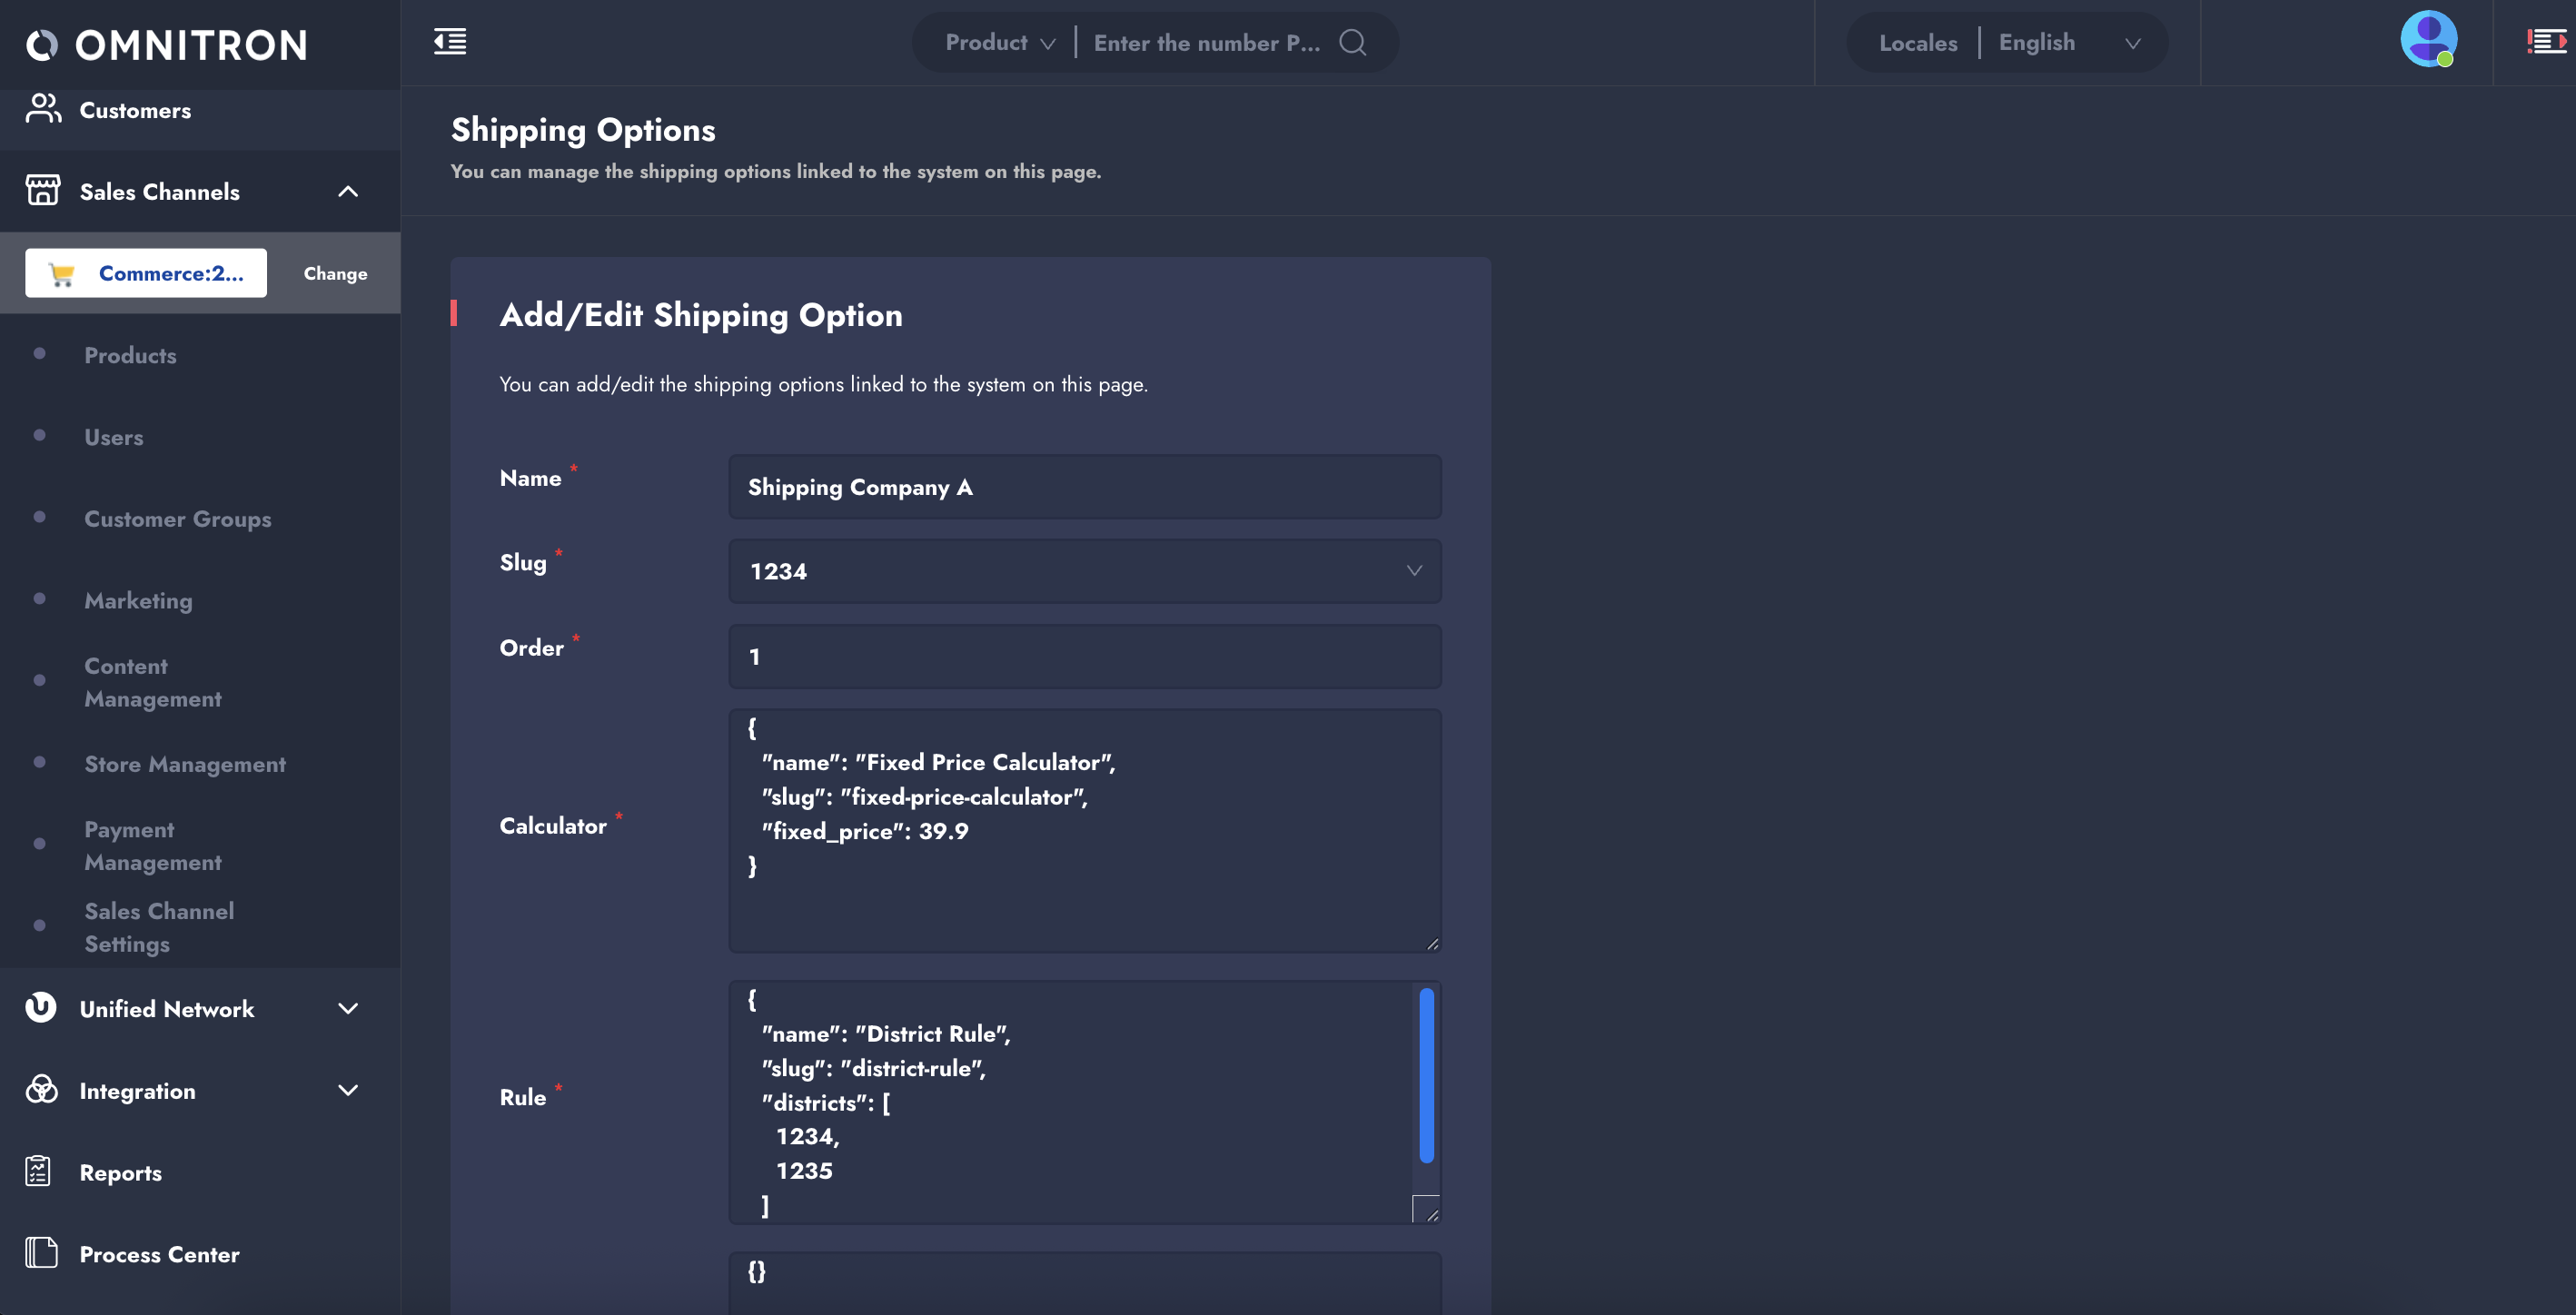This screenshot has width=2576, height=1315.
Task: Open the Product search type dropdown
Action: pos(999,43)
